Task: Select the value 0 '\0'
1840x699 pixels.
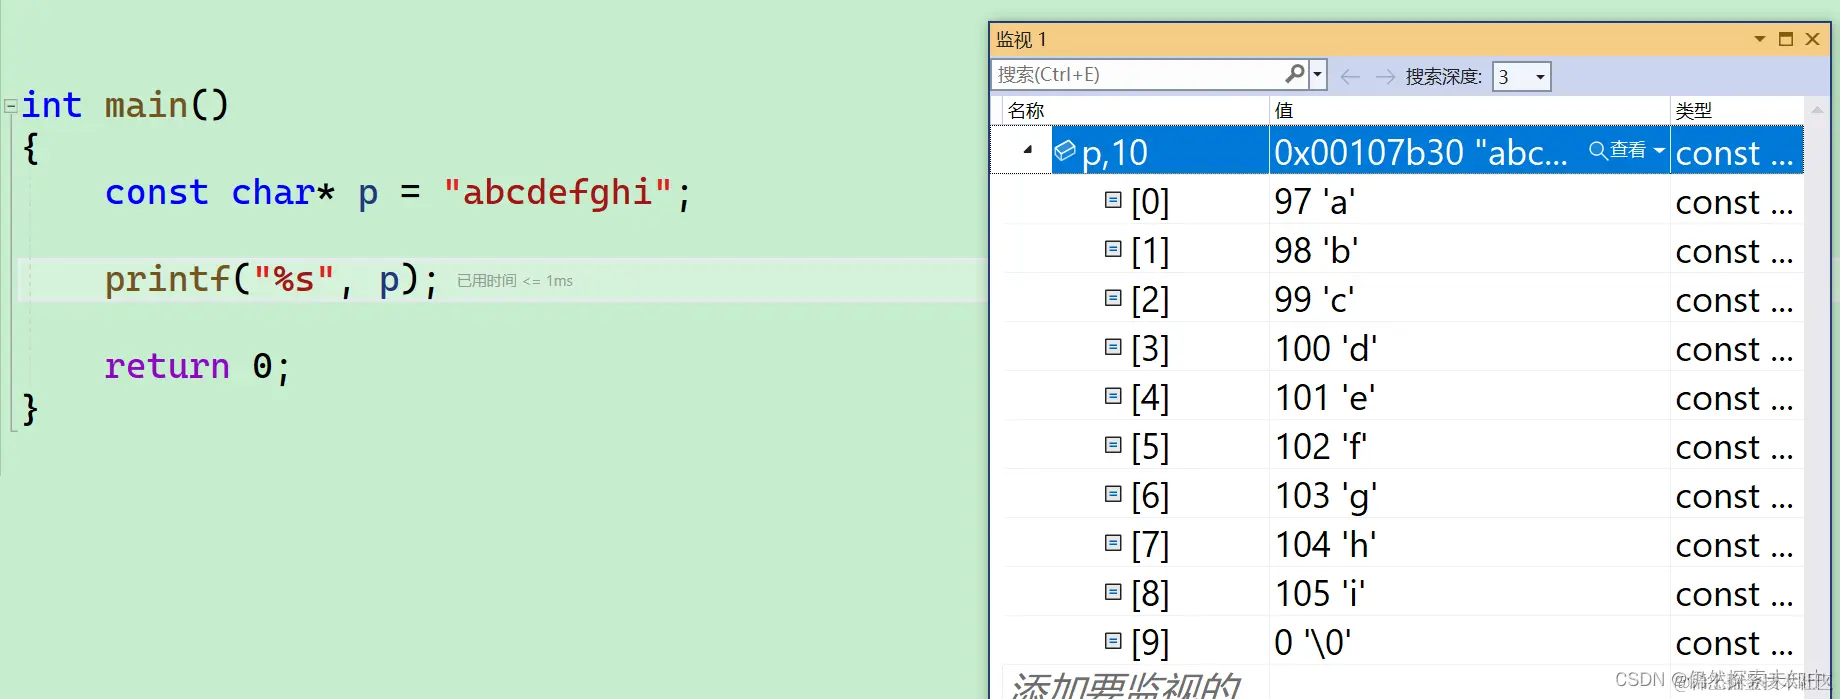Action: point(1313,643)
